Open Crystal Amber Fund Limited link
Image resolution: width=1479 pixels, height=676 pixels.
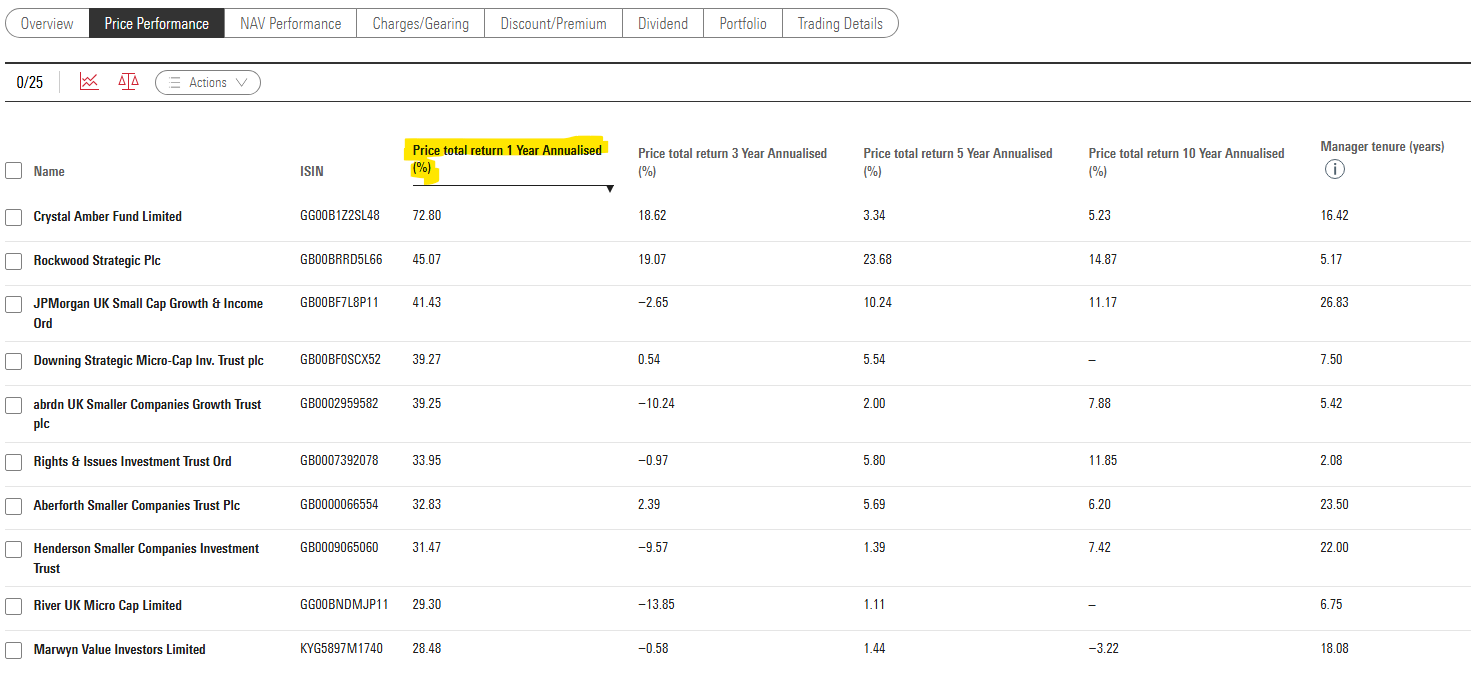[108, 216]
